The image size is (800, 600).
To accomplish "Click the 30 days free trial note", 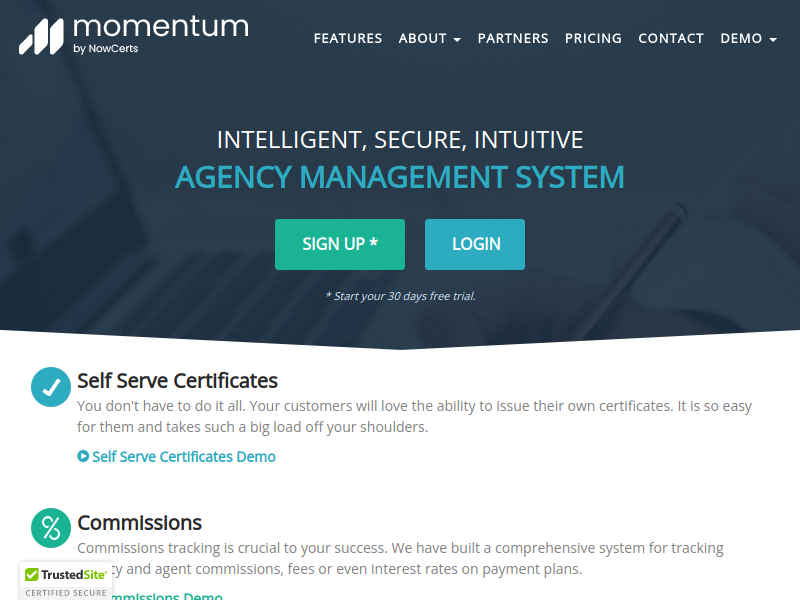I will click(401, 296).
